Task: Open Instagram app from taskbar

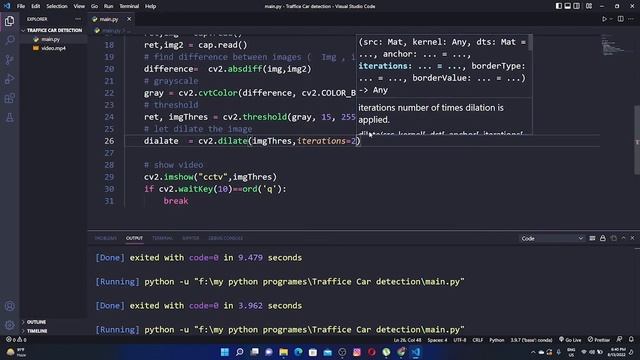Action: coord(357,352)
